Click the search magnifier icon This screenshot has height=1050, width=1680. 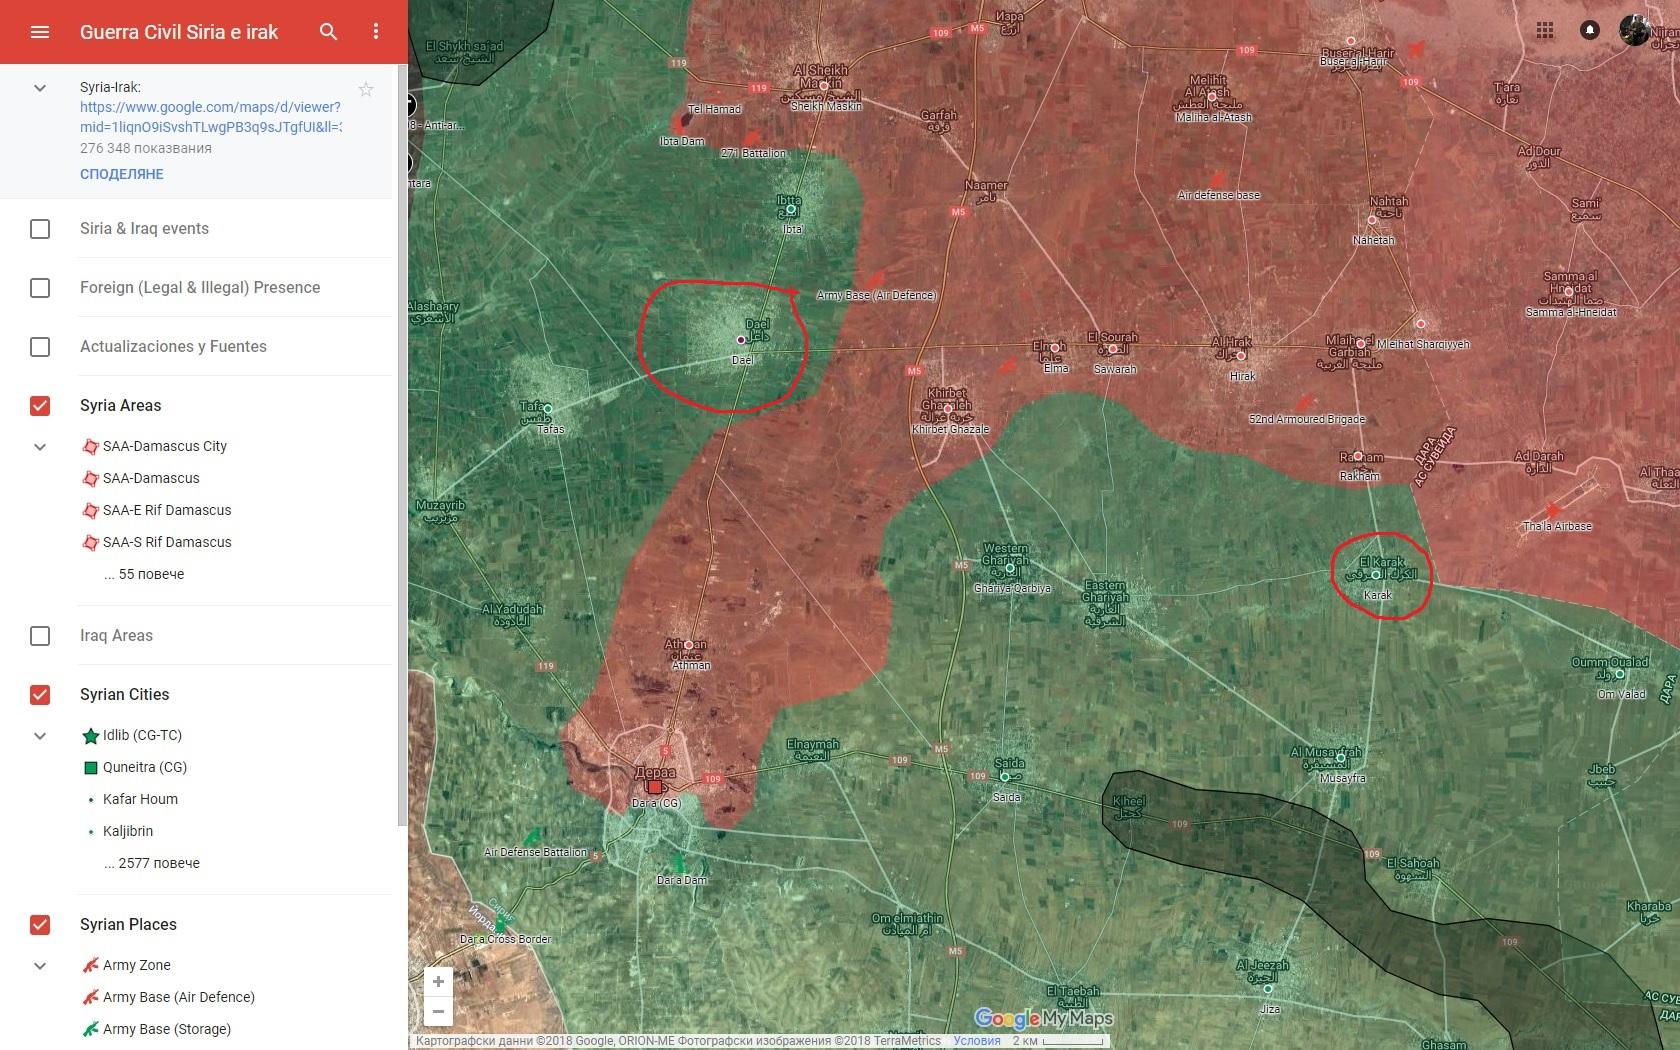pos(328,32)
